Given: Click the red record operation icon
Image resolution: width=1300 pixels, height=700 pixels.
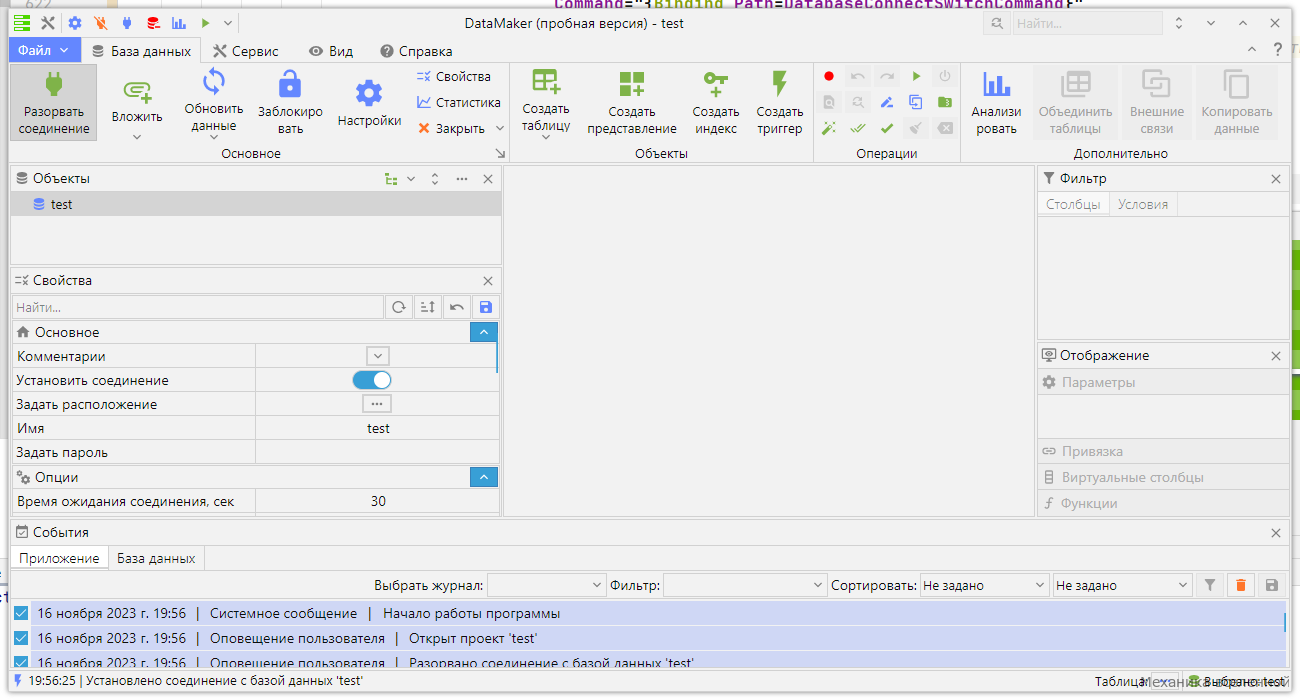Looking at the screenshot, I should pyautogui.click(x=829, y=76).
